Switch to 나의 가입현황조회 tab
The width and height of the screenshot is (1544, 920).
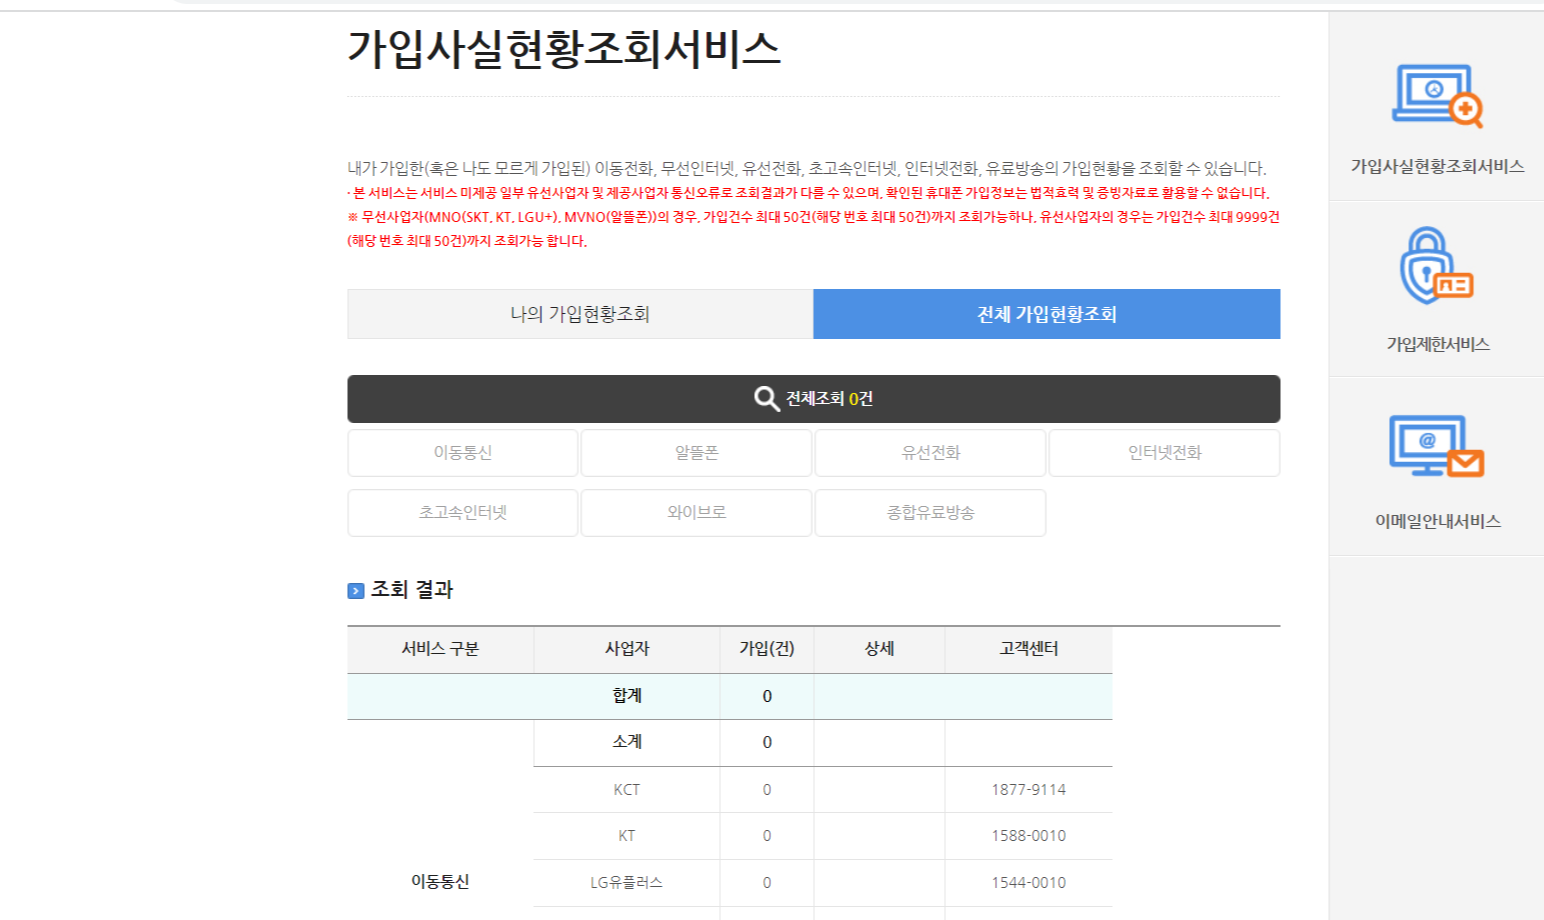pos(580,314)
